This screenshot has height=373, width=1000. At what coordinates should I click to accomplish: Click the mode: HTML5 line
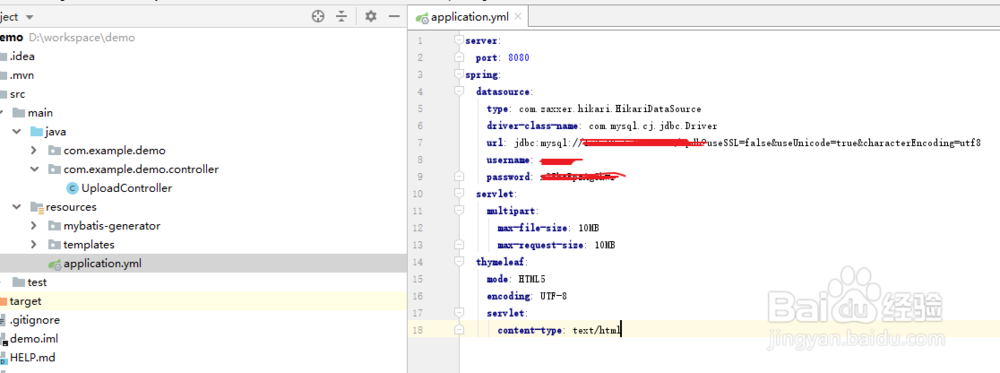[x=516, y=279]
